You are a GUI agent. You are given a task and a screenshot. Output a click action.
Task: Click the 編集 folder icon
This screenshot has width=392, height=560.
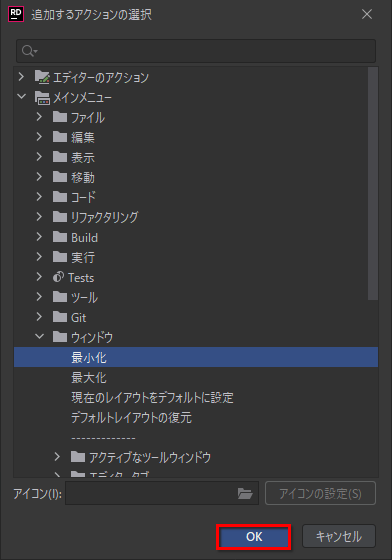click(x=60, y=137)
